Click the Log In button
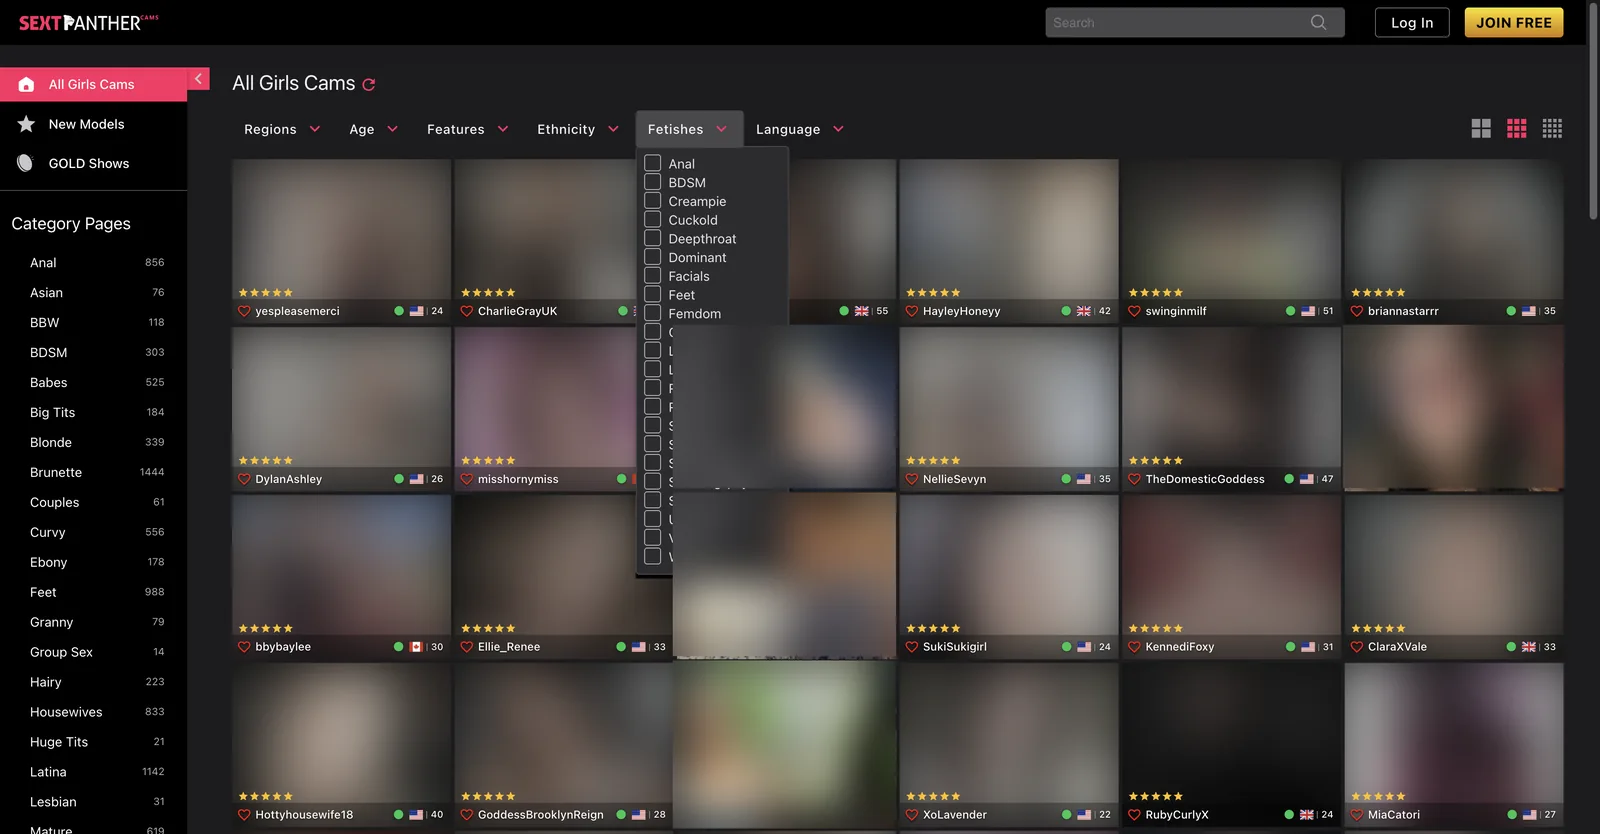Image resolution: width=1600 pixels, height=834 pixels. click(x=1412, y=22)
